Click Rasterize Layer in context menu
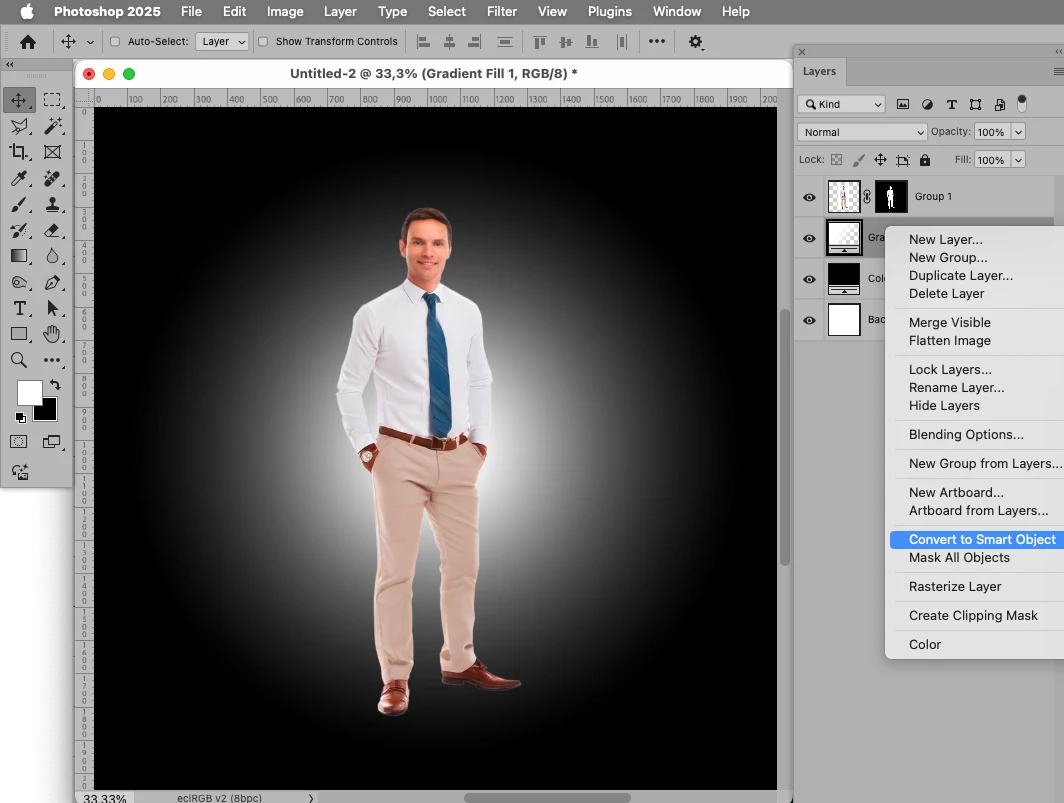 pos(955,587)
